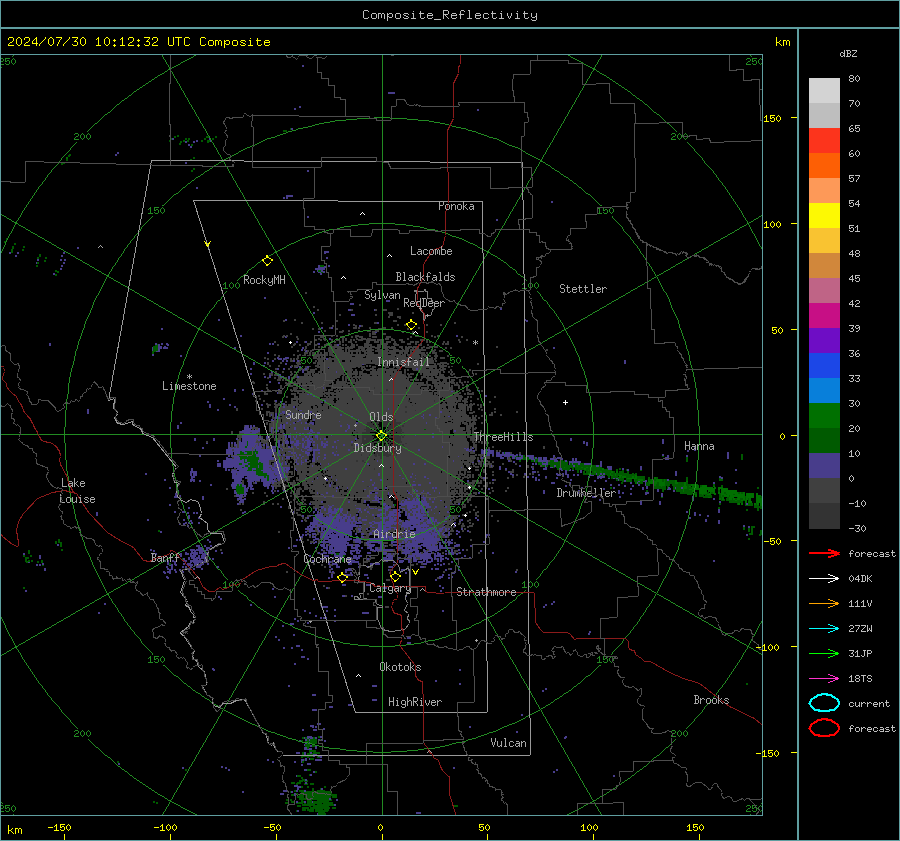900x841 pixels.
Task: Select the orange 60–57 dBZ swatch
Action: tap(824, 166)
